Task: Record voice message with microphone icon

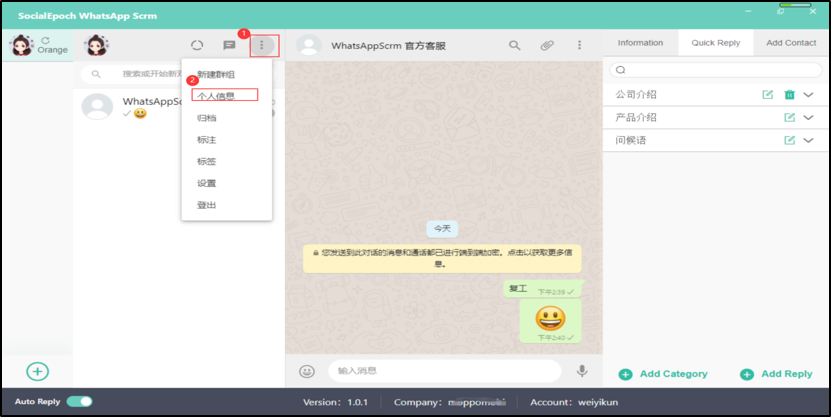Action: pyautogui.click(x=582, y=371)
